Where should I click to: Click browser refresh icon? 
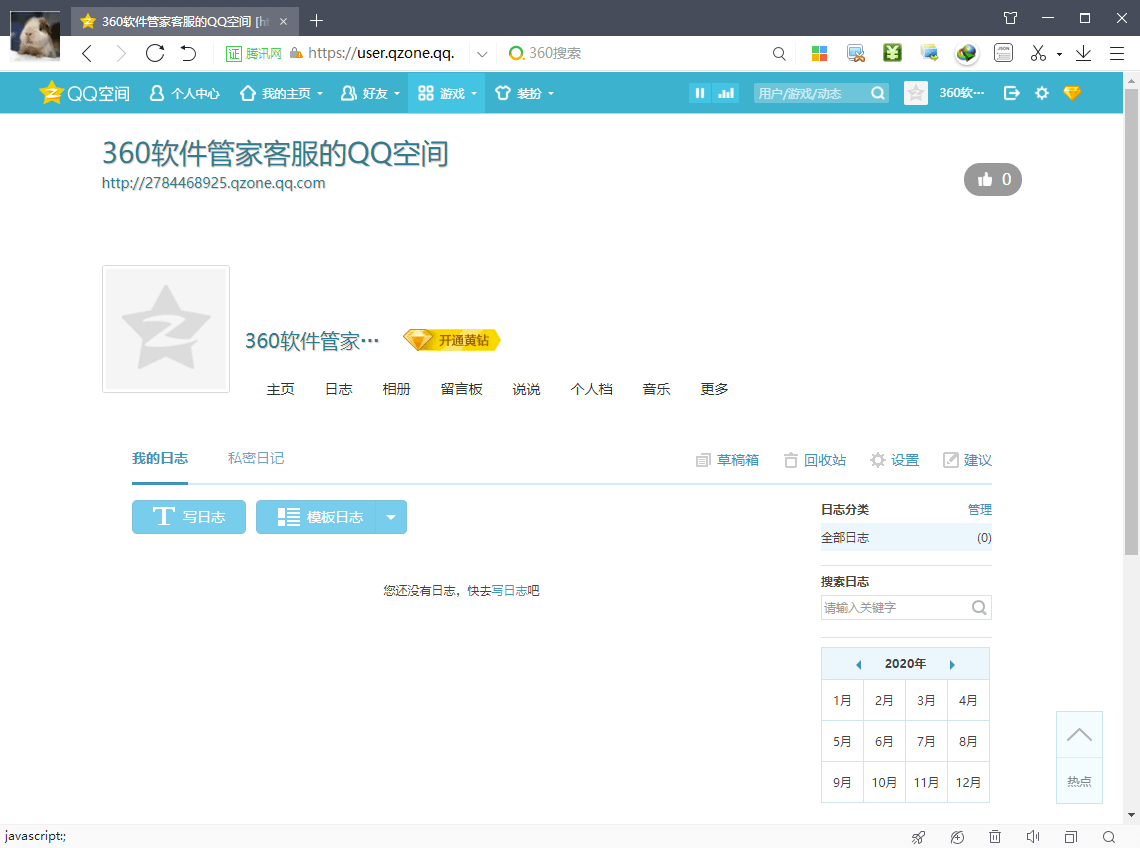coord(154,53)
